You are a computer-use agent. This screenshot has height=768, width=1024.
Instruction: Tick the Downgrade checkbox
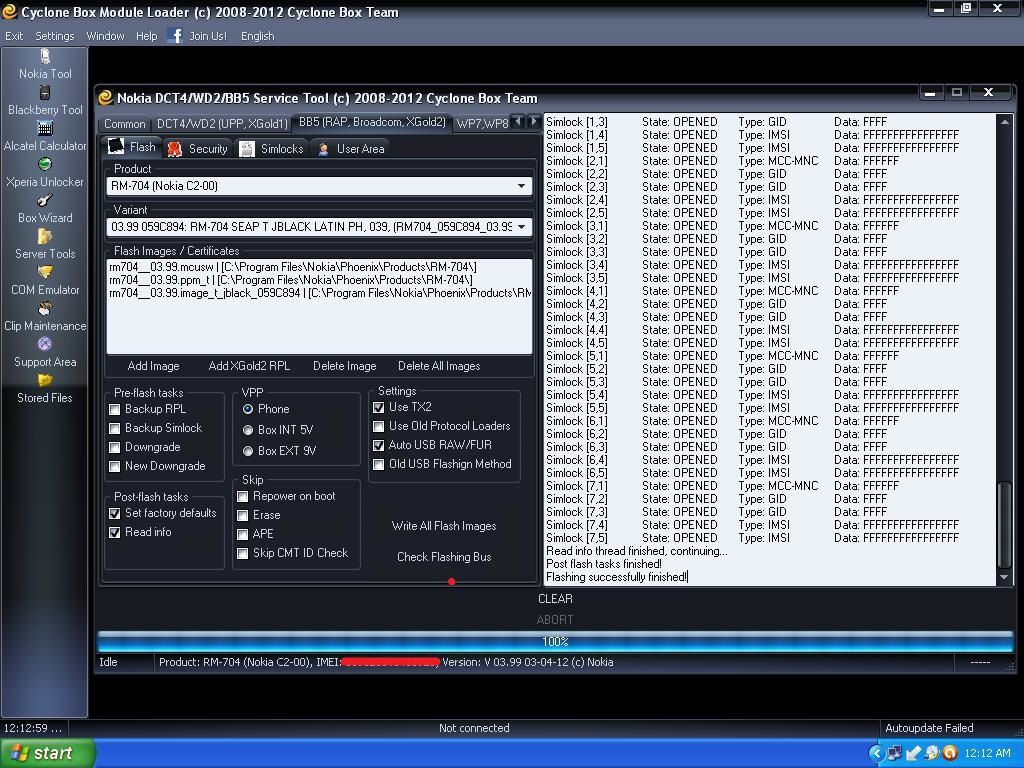[115, 447]
